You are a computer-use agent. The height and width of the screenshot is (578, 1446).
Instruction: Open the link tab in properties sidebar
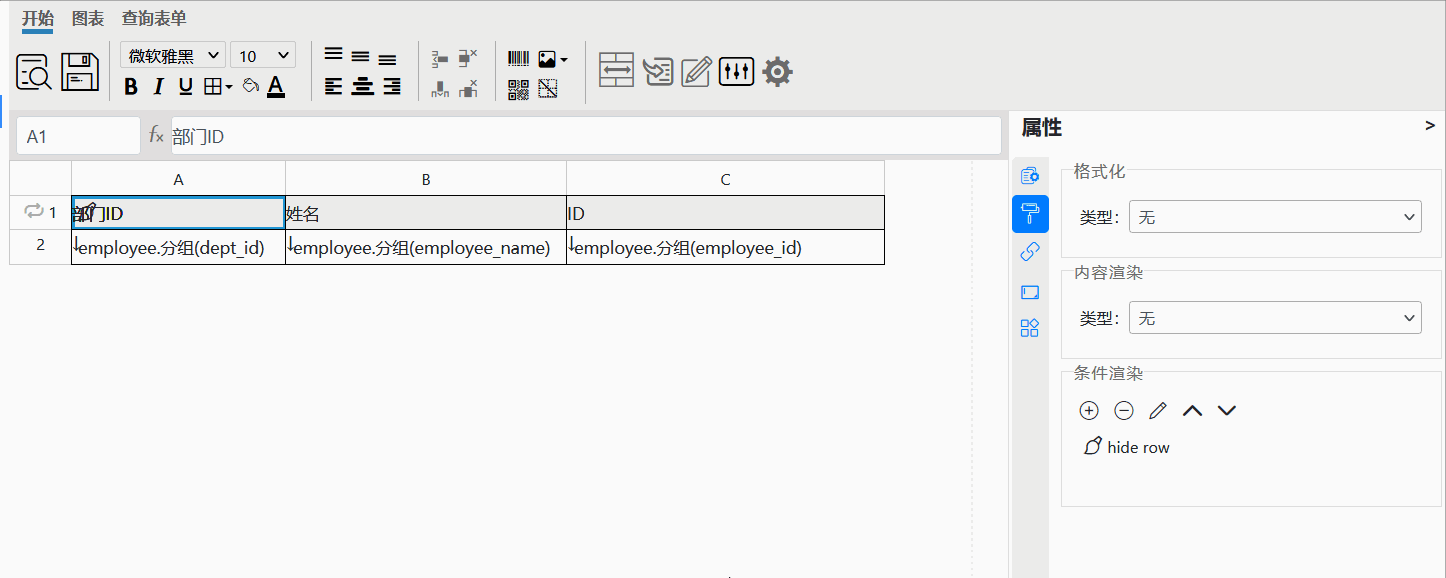coord(1030,253)
